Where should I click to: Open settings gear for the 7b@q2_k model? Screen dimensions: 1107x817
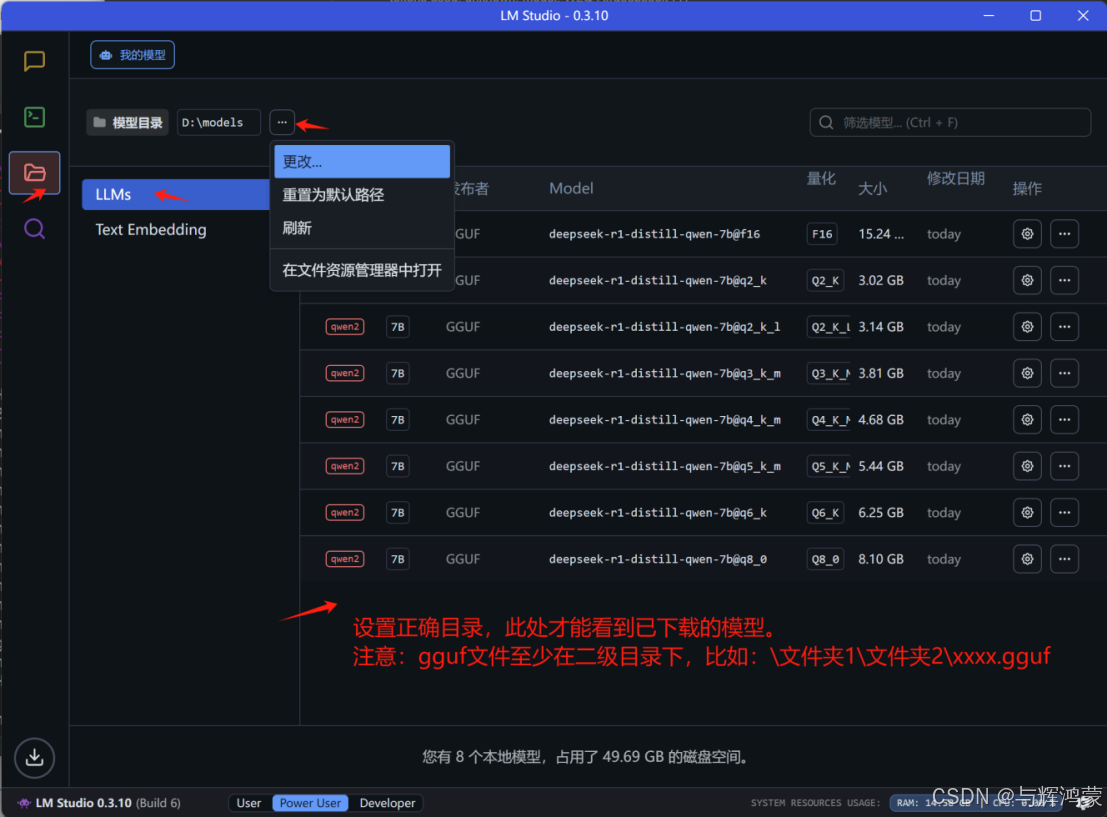[x=1027, y=280]
